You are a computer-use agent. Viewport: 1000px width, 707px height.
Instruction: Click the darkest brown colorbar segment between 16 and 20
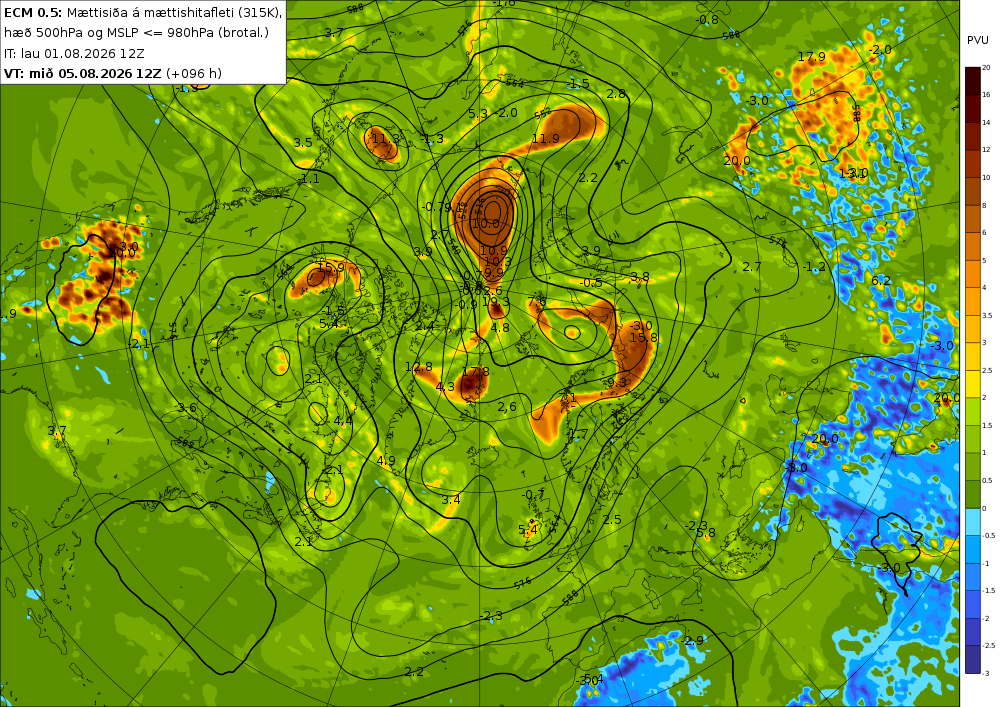pyautogui.click(x=973, y=81)
